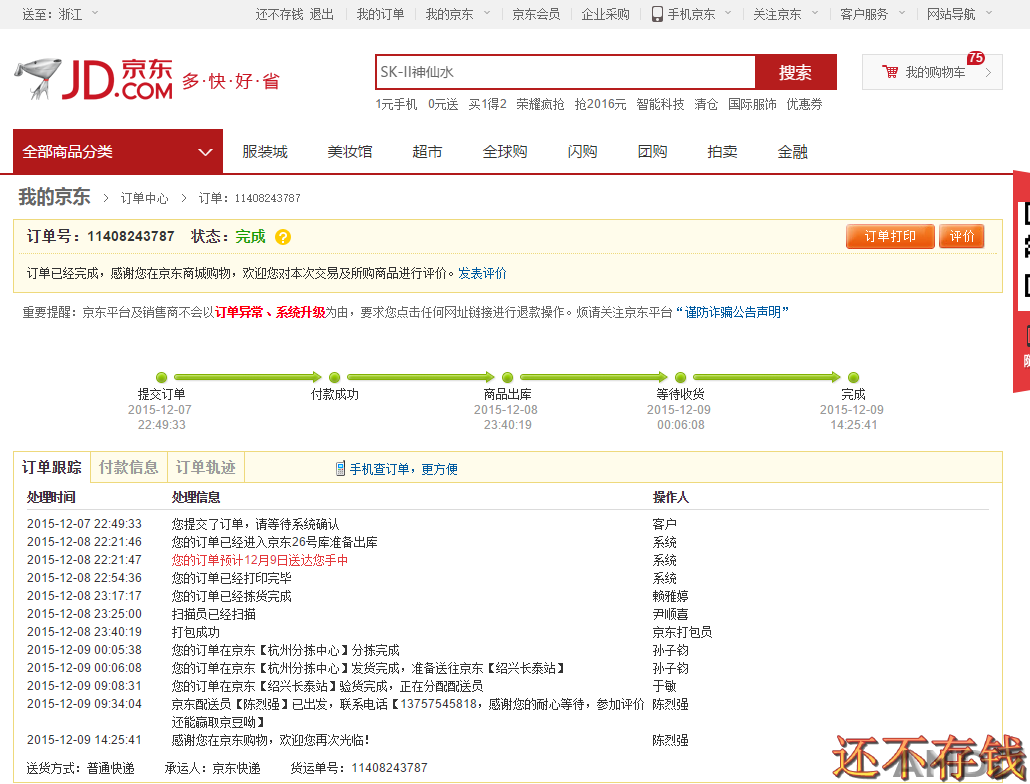
Task: Click the cart item count badge 75
Action: [975, 58]
